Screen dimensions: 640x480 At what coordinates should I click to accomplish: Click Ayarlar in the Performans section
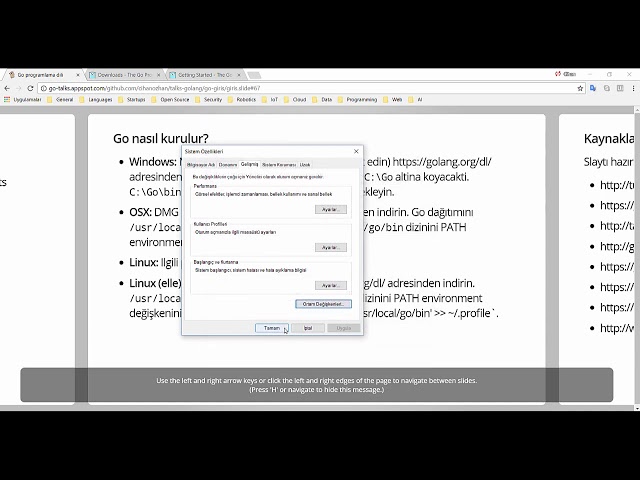[x=331, y=209]
